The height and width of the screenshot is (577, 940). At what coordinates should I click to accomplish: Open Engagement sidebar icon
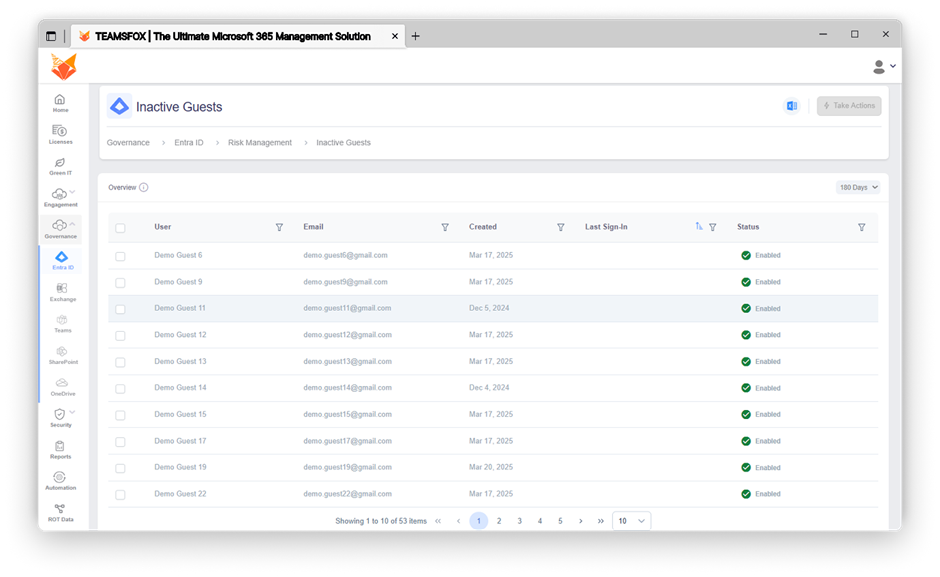point(59,194)
